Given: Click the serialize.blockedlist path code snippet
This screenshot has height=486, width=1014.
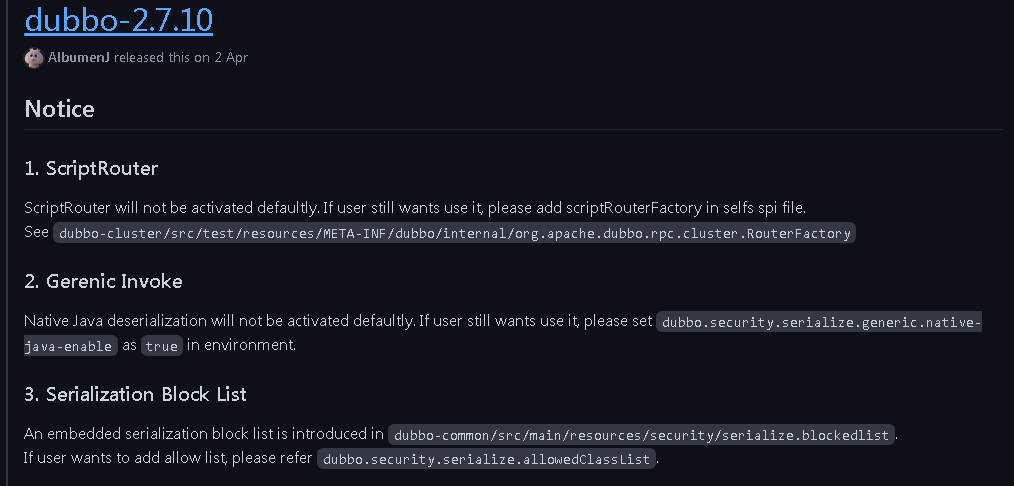Looking at the screenshot, I should point(642,435).
